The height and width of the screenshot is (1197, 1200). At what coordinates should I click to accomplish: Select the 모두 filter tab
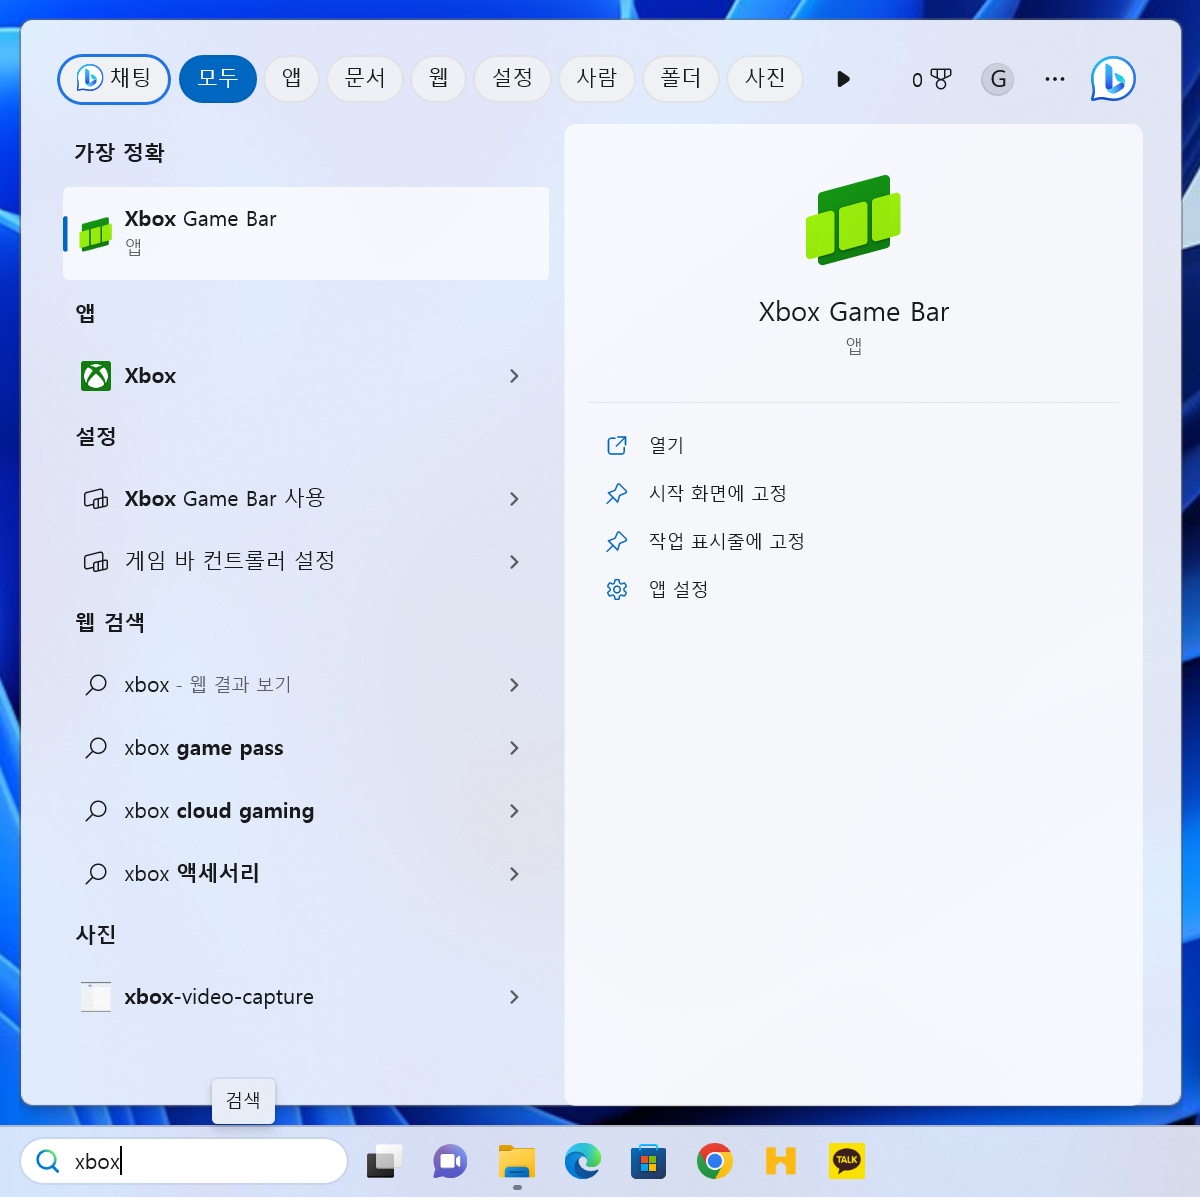click(218, 79)
